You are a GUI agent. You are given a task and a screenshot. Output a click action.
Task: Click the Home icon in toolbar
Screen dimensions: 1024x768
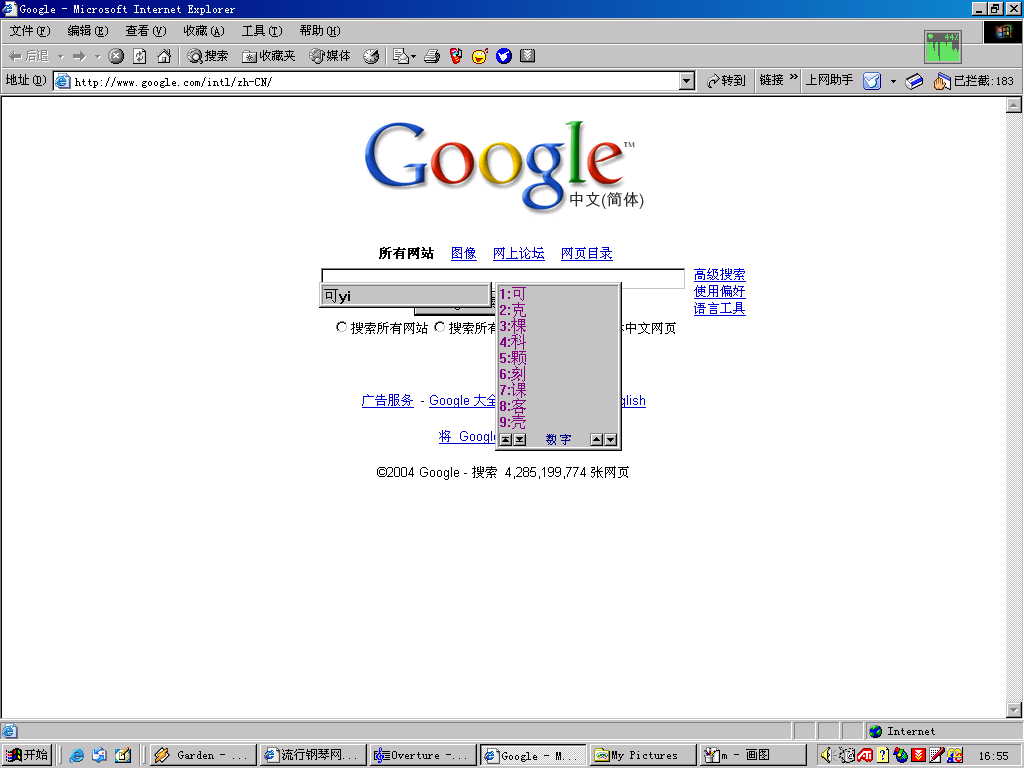click(x=164, y=56)
